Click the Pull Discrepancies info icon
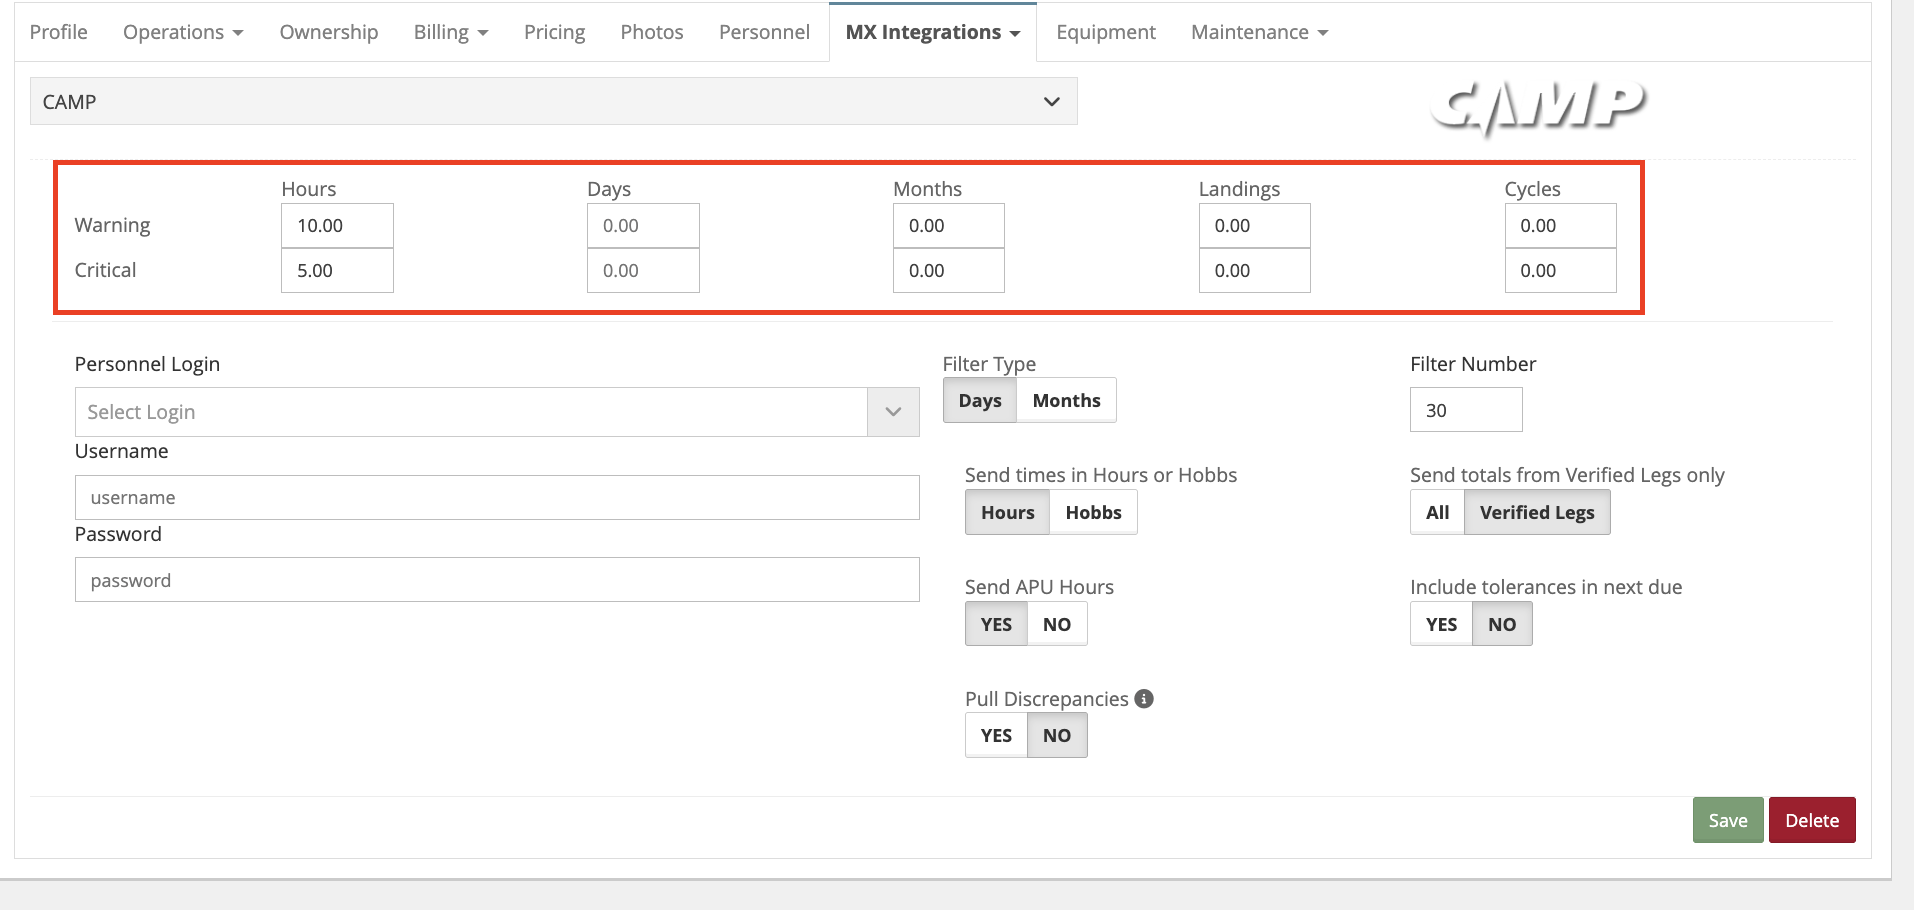This screenshot has width=1914, height=910. [x=1144, y=699]
